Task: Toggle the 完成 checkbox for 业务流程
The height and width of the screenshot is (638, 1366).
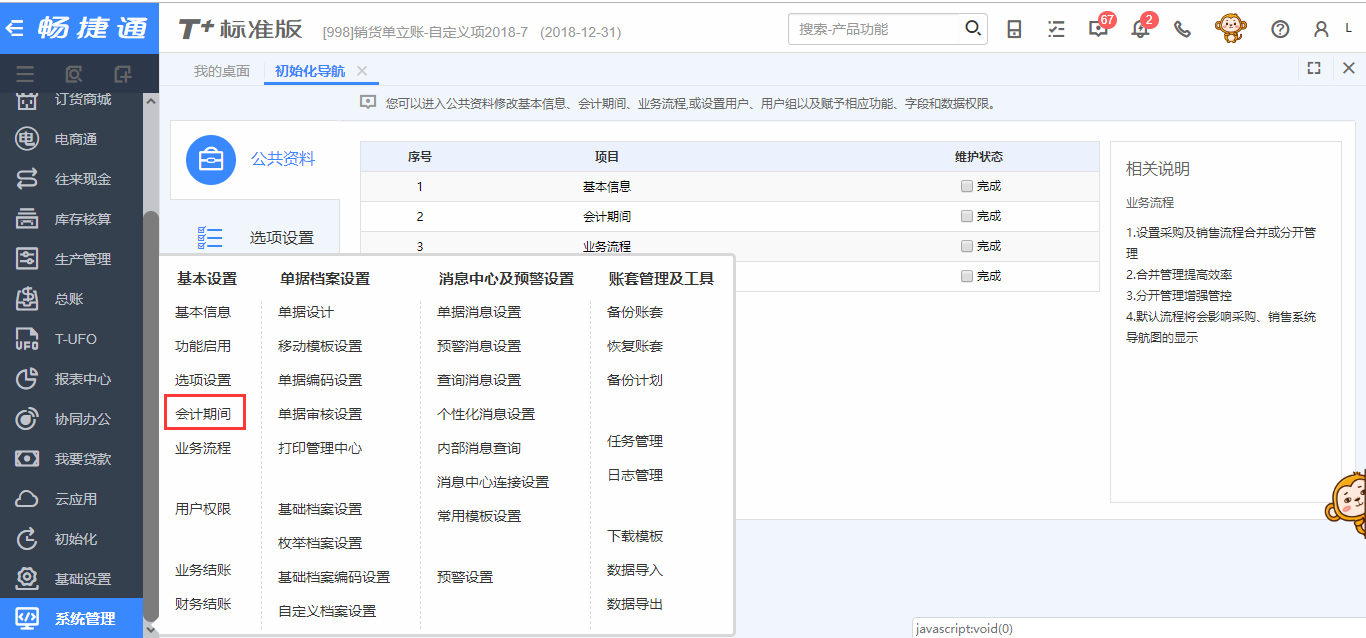Action: click(966, 246)
